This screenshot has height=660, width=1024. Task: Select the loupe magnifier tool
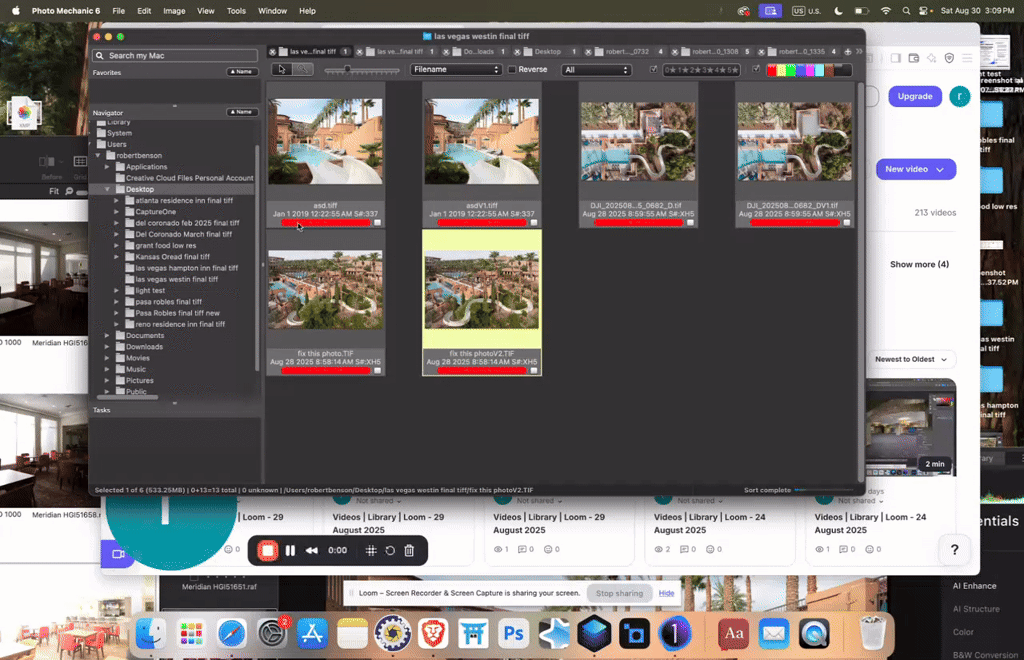(301, 70)
